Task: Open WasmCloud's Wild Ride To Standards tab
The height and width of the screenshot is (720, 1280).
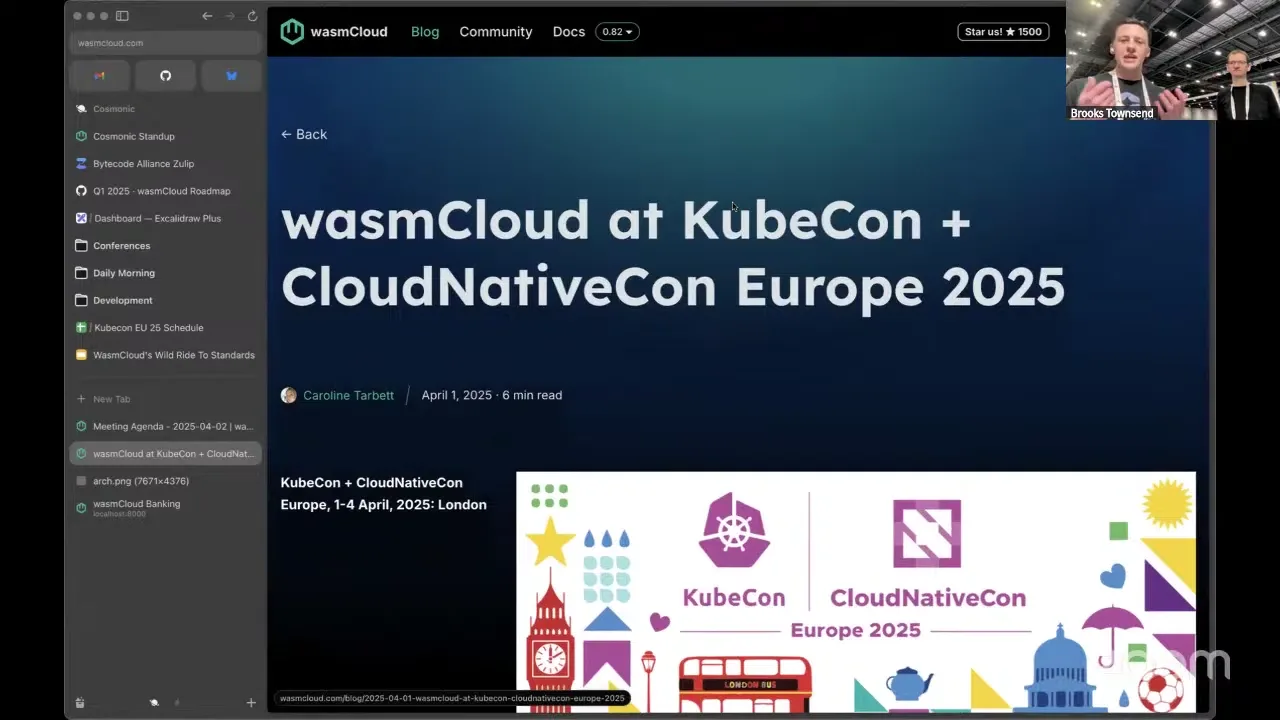Action: (166, 355)
